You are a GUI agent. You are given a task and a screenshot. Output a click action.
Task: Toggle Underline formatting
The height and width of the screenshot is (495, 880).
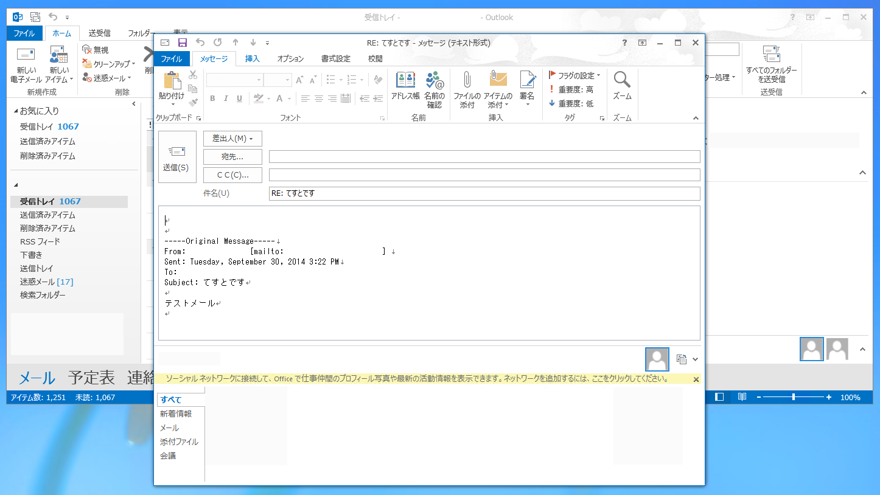[240, 99]
